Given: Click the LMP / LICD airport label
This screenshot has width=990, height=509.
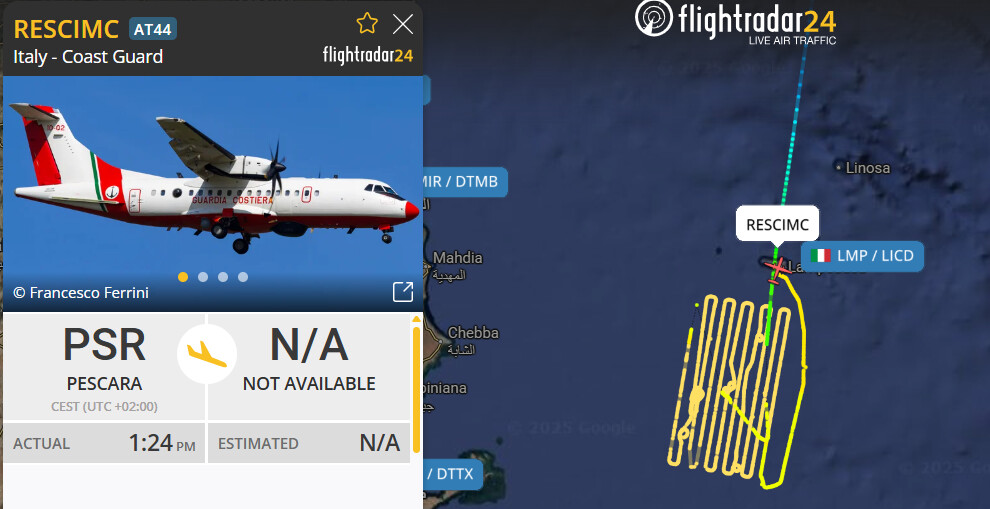Looking at the screenshot, I should (862, 256).
